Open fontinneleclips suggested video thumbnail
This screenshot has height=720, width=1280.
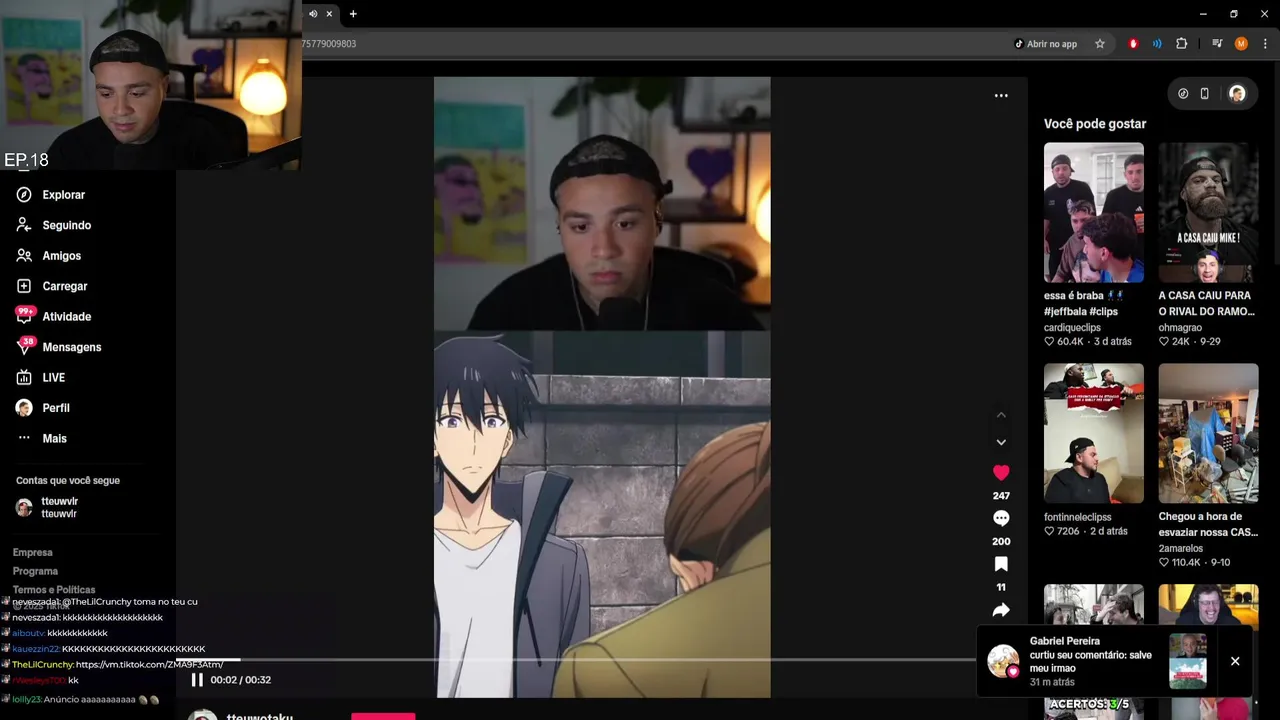tap(1094, 433)
